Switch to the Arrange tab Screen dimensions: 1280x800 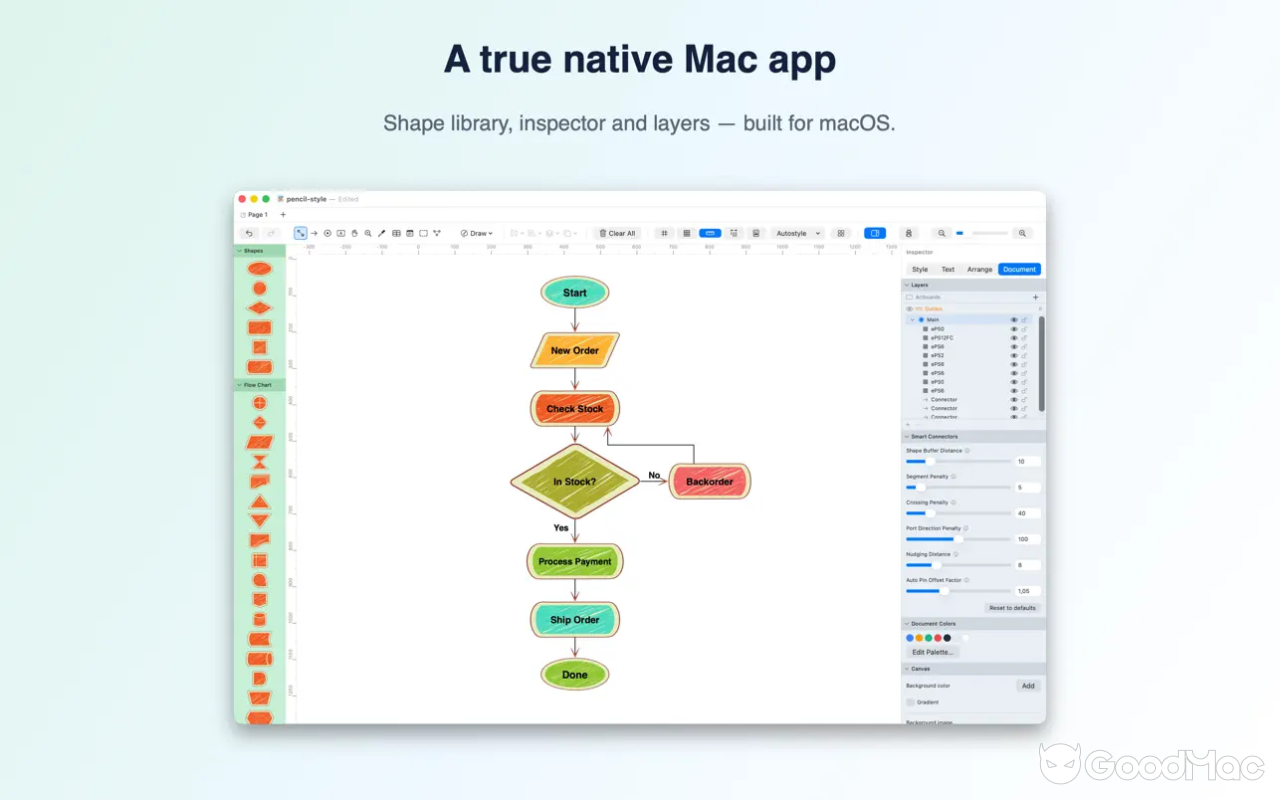pos(980,269)
